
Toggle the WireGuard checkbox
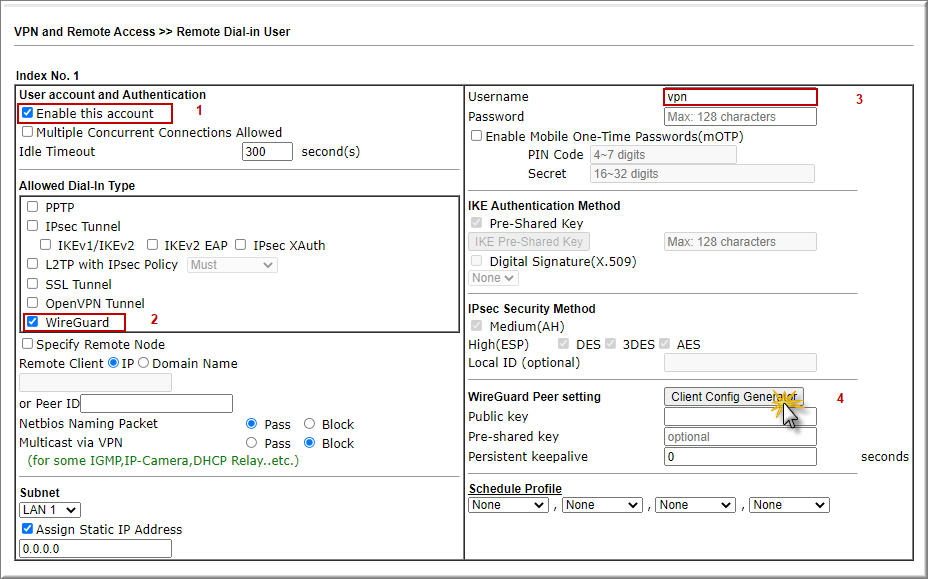coord(33,322)
